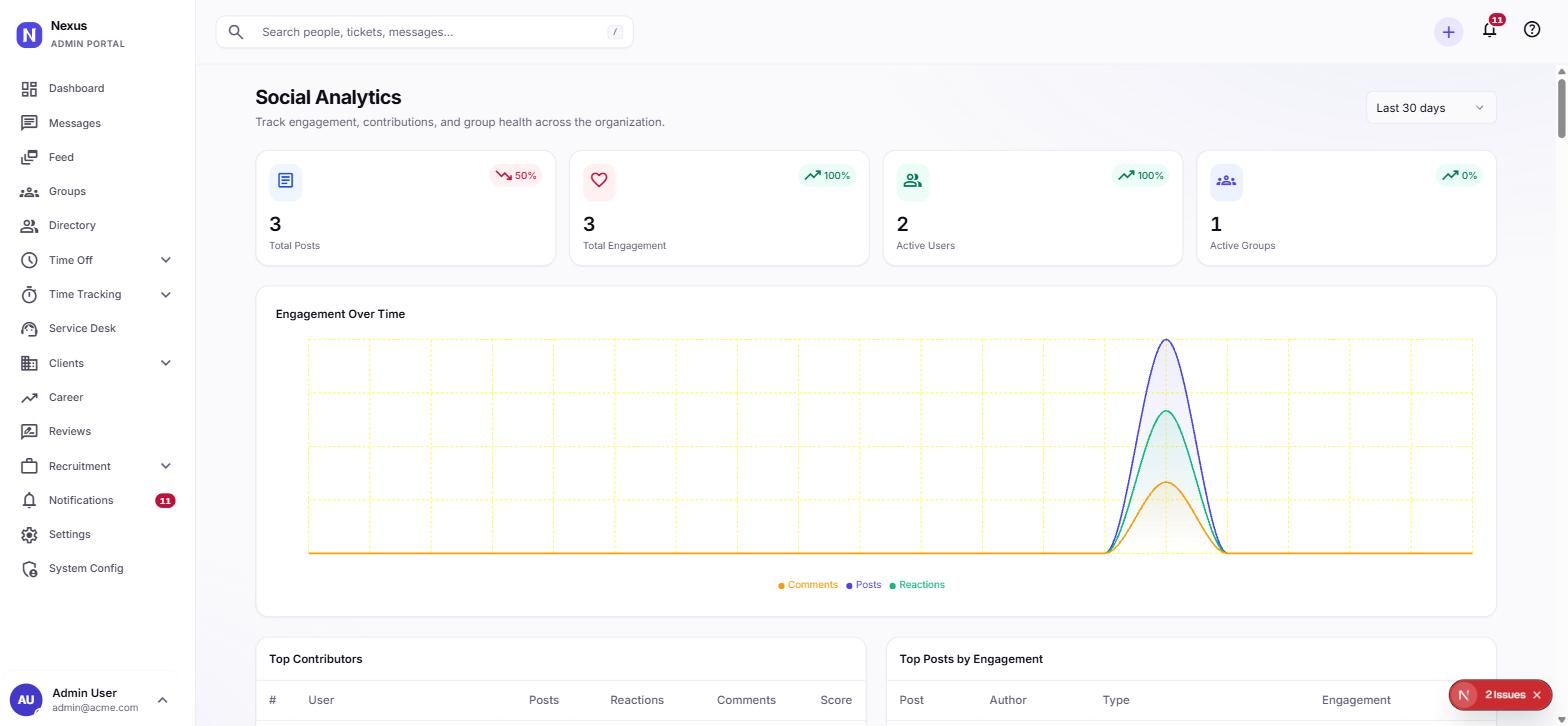1568x726 pixels.
Task: Click the Active Users 100% trend badge
Action: 1141,176
